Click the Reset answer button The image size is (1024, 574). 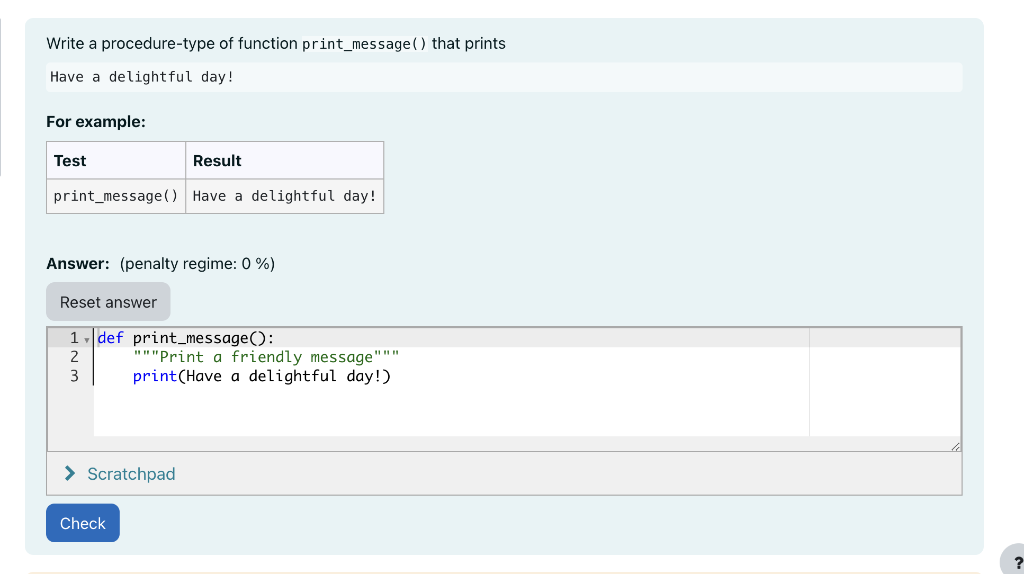(x=108, y=302)
